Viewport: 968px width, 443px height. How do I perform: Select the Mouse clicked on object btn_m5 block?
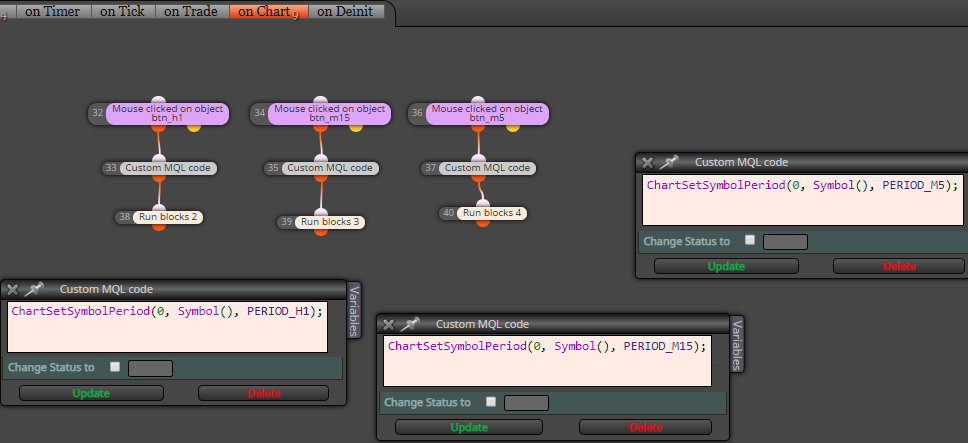[x=486, y=114]
